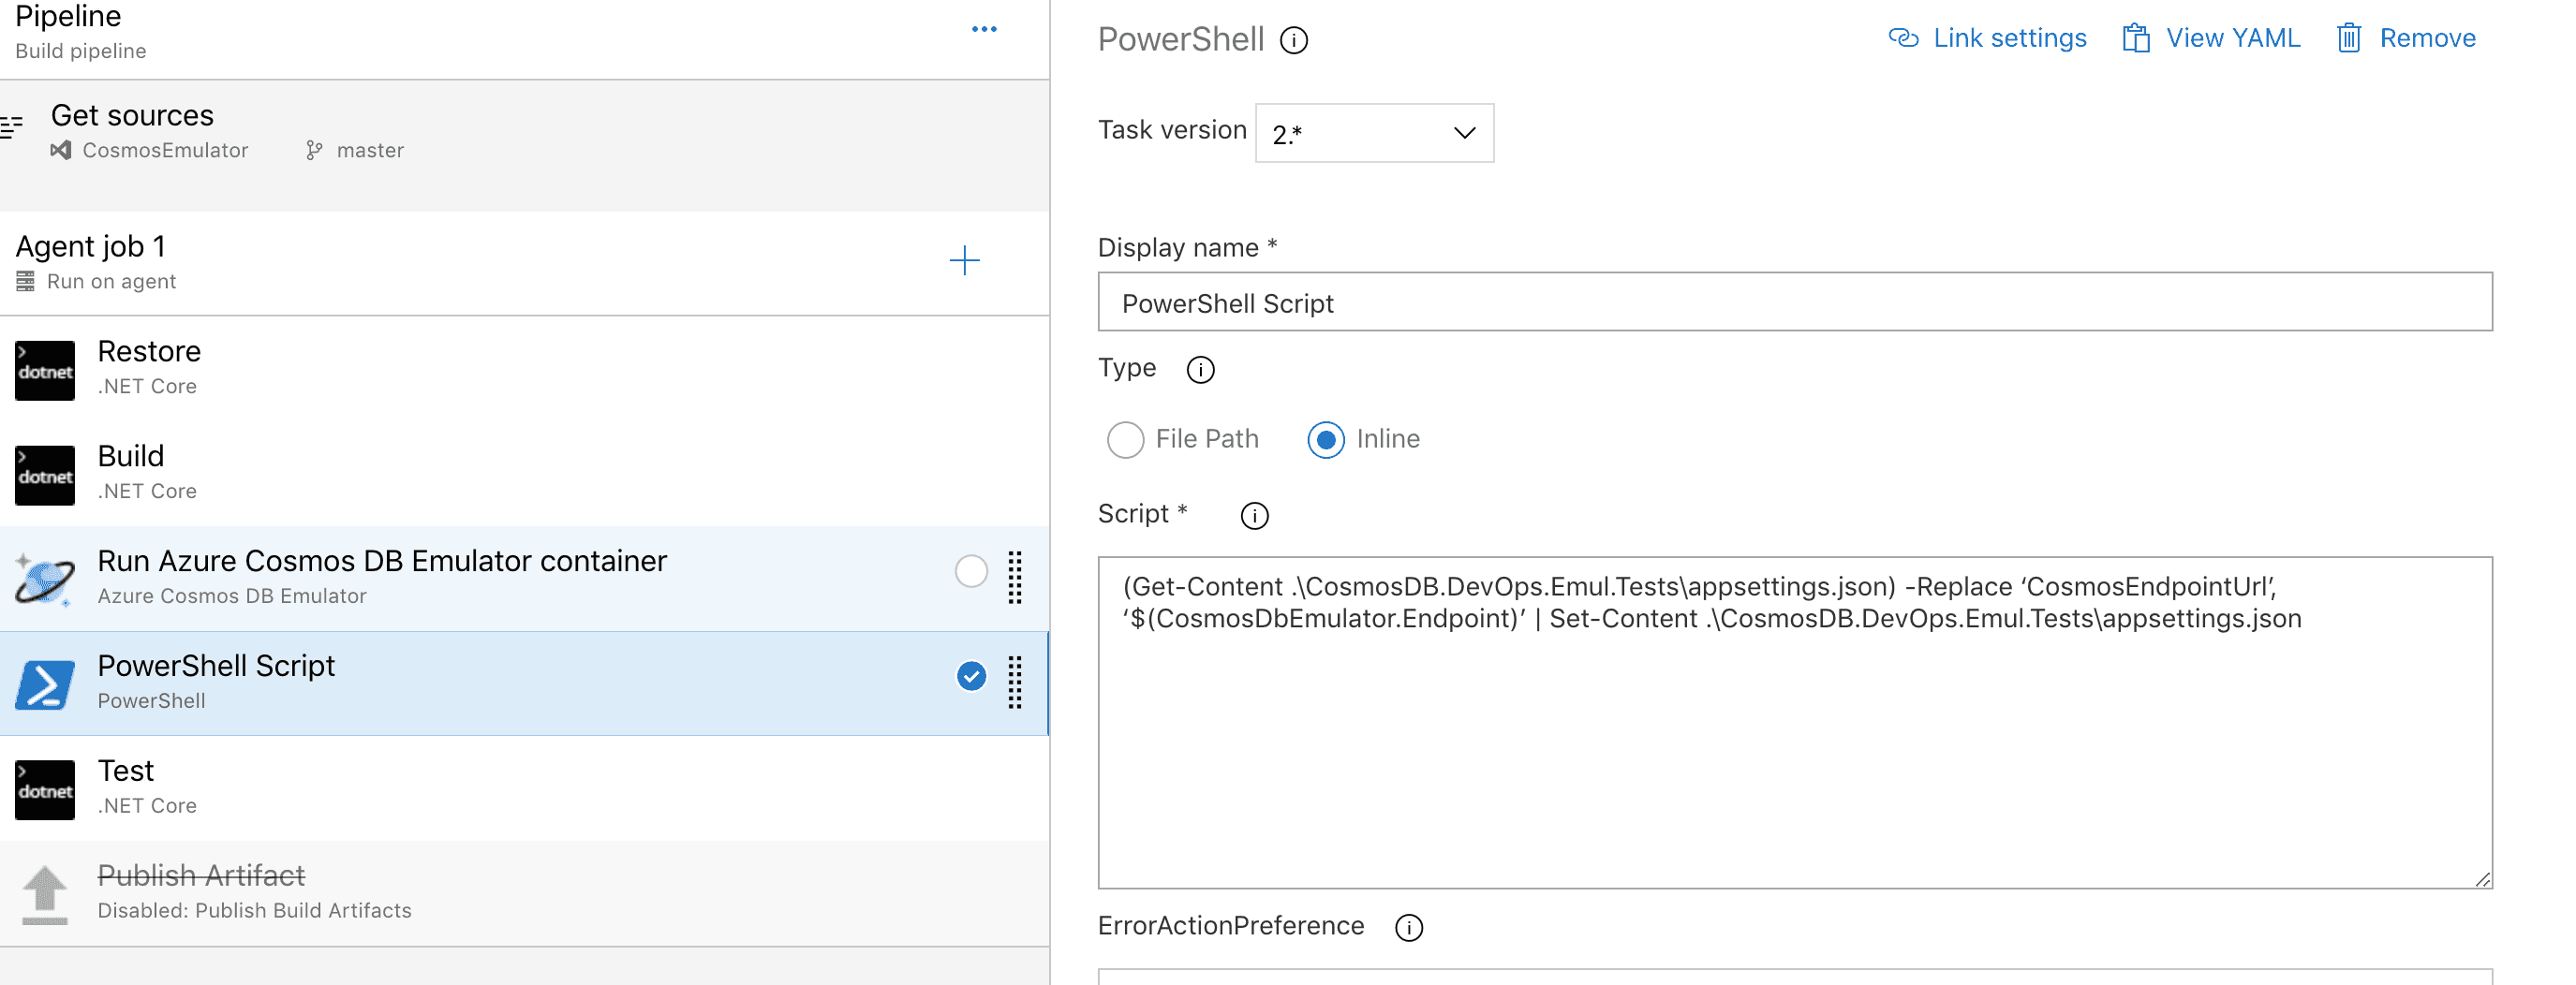The image size is (2576, 985).
Task: Click the info icon next to PowerShell title
Action: (1294, 40)
